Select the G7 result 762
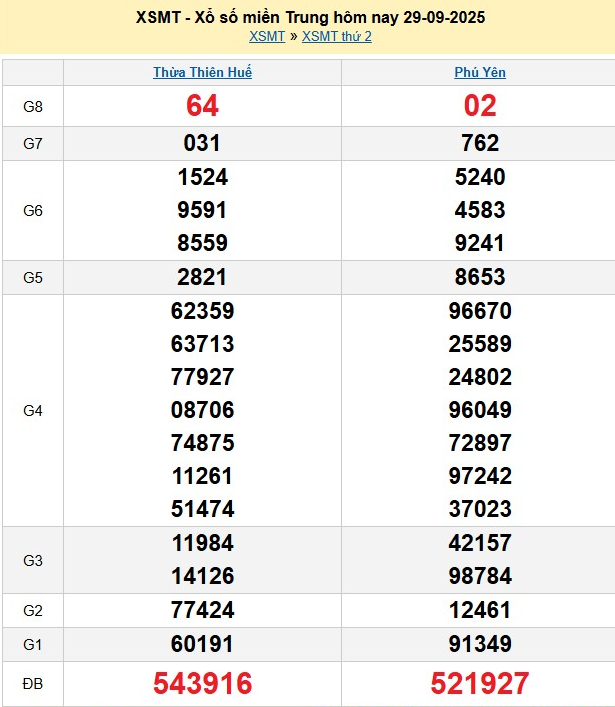This screenshot has width=615, height=707. pos(480,143)
